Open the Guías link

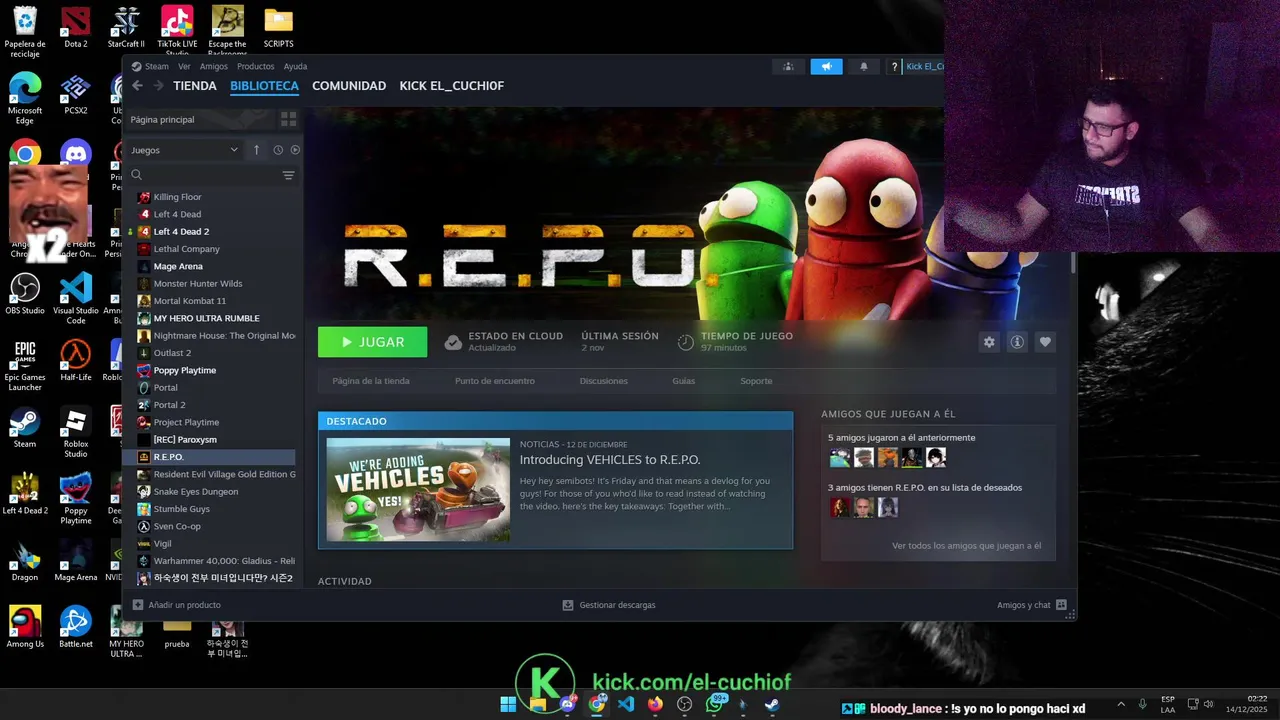point(684,381)
